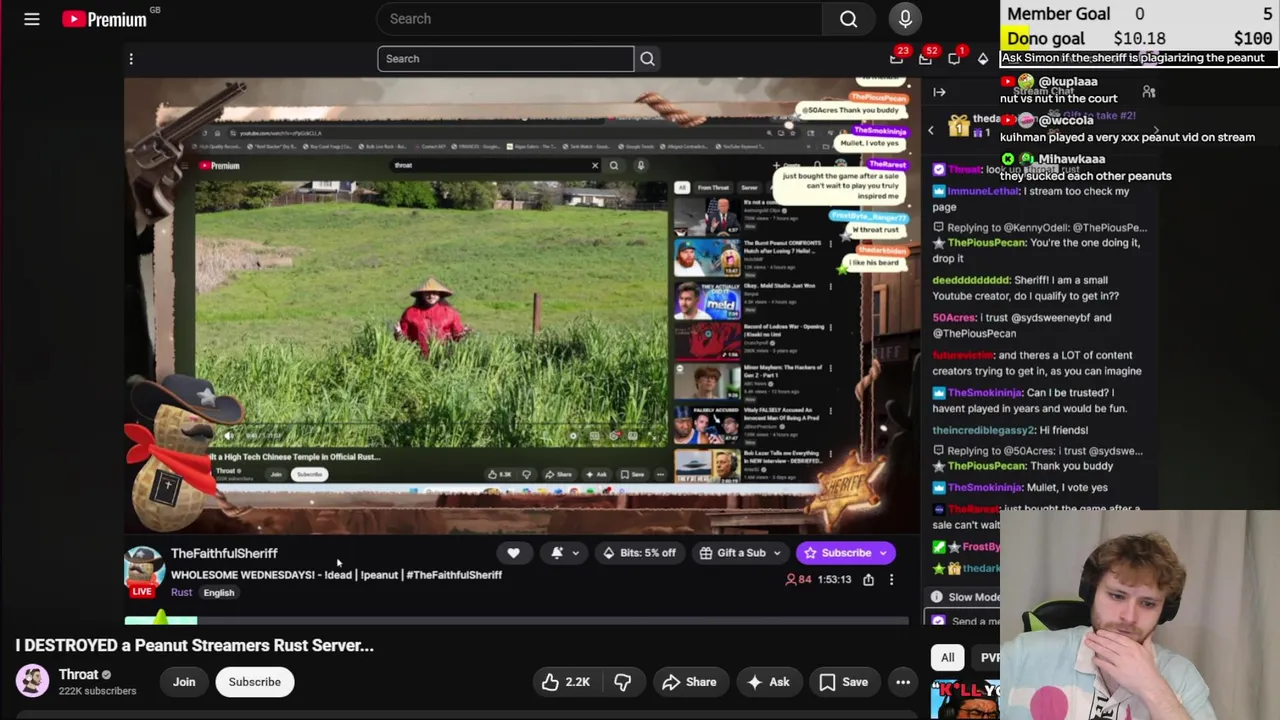Open the recommended video thumbnail below All
Image resolution: width=1280 pixels, height=720 pixels.
964,700
